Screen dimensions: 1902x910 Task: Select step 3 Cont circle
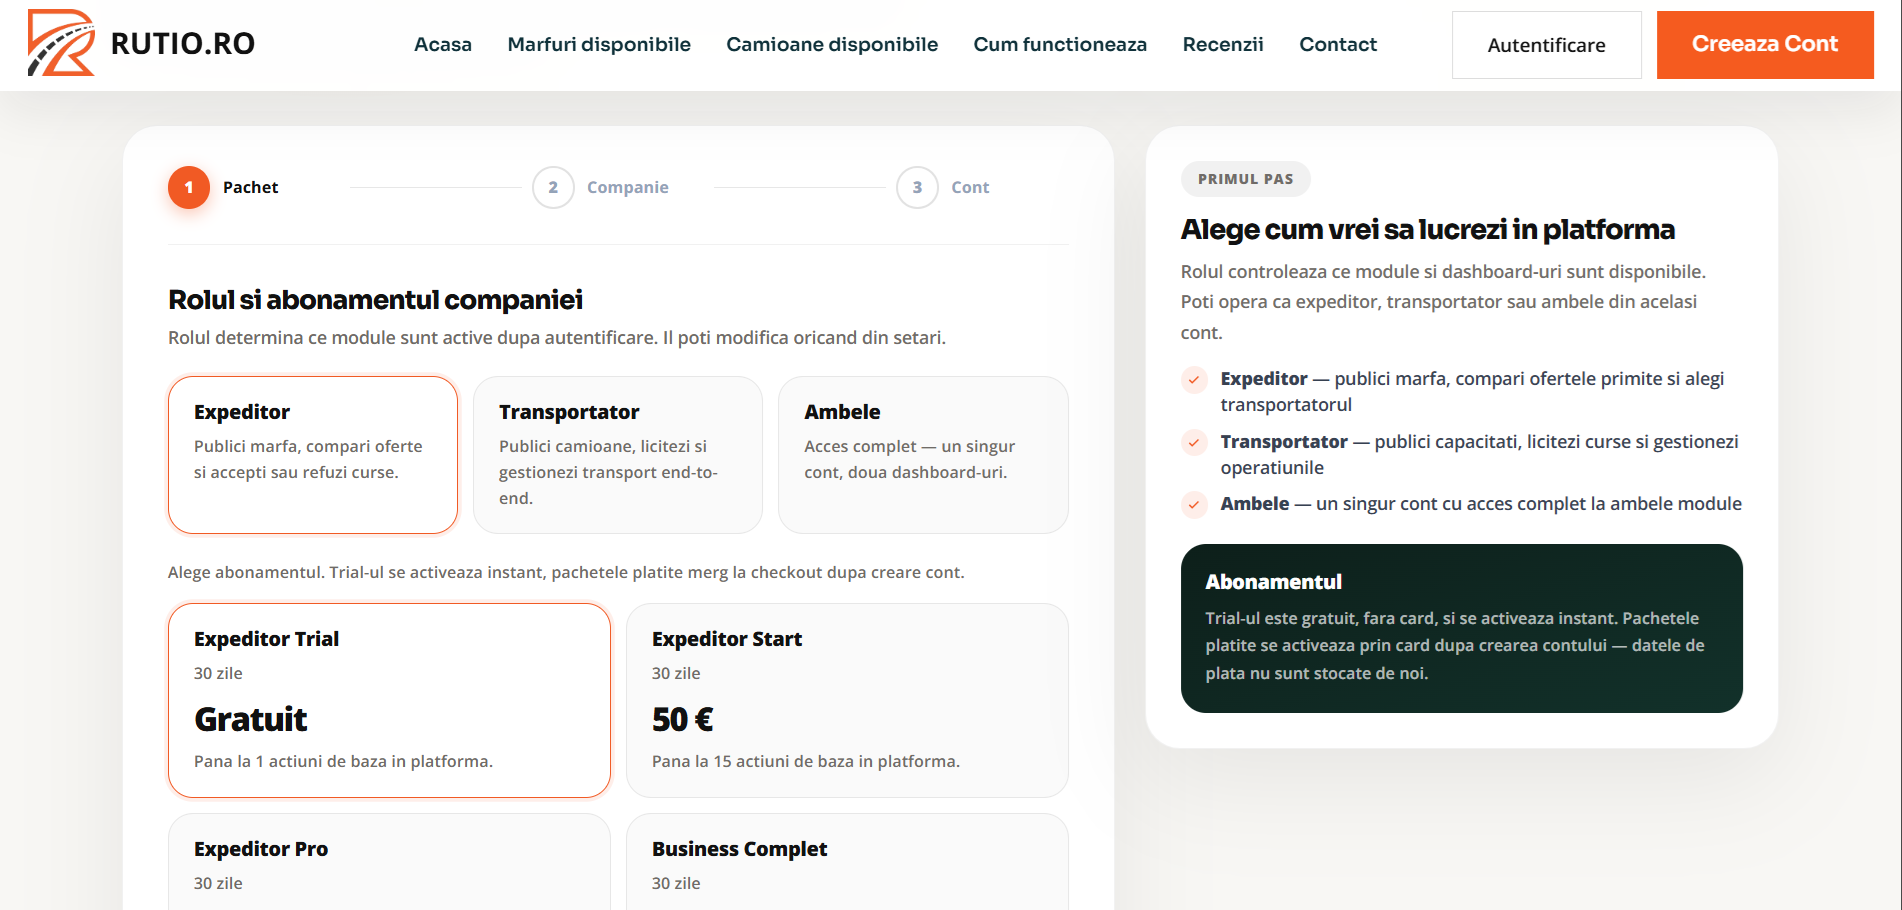click(917, 187)
